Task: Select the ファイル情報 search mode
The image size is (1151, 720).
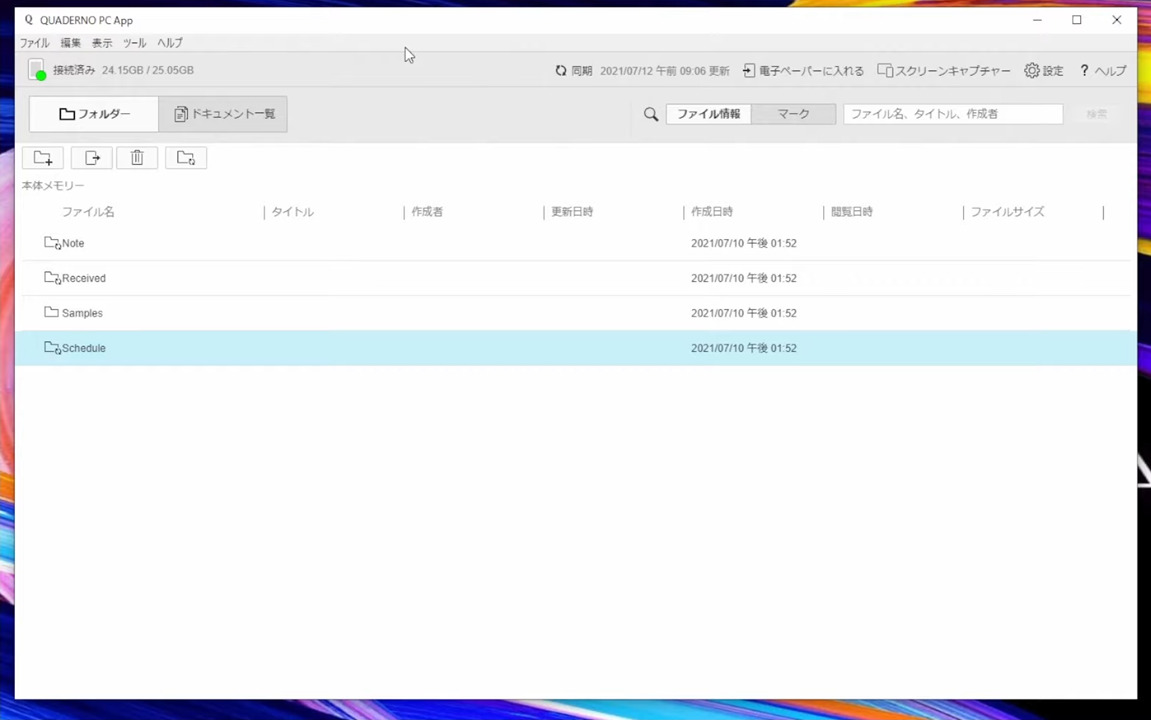Action: [708, 114]
